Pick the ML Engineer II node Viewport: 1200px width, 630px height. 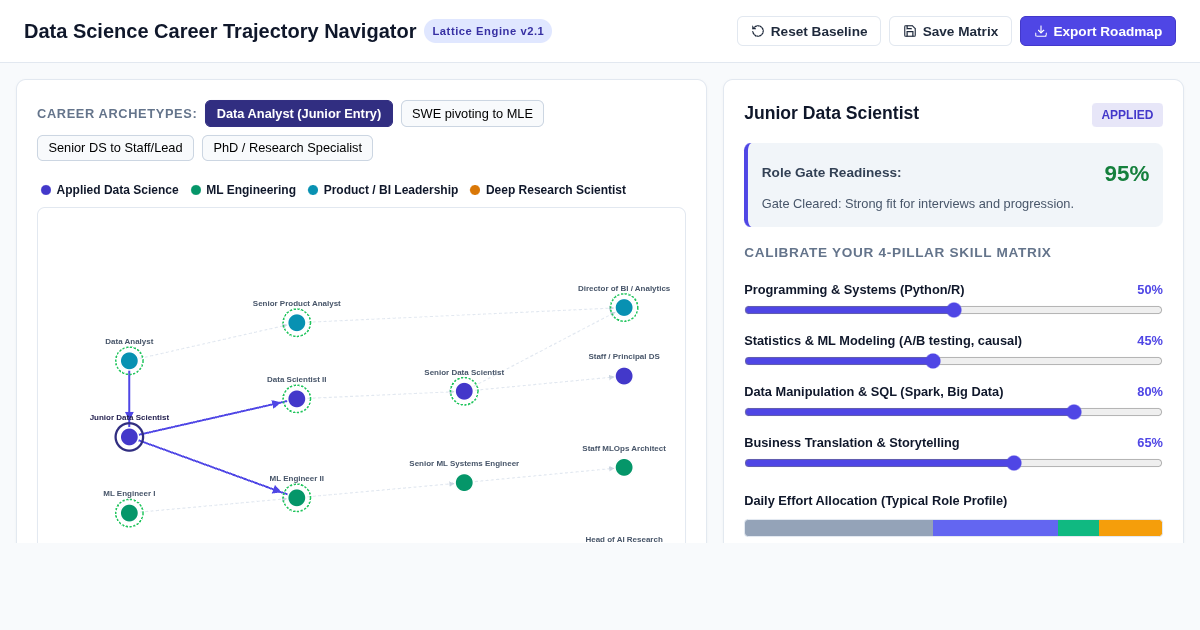297,498
